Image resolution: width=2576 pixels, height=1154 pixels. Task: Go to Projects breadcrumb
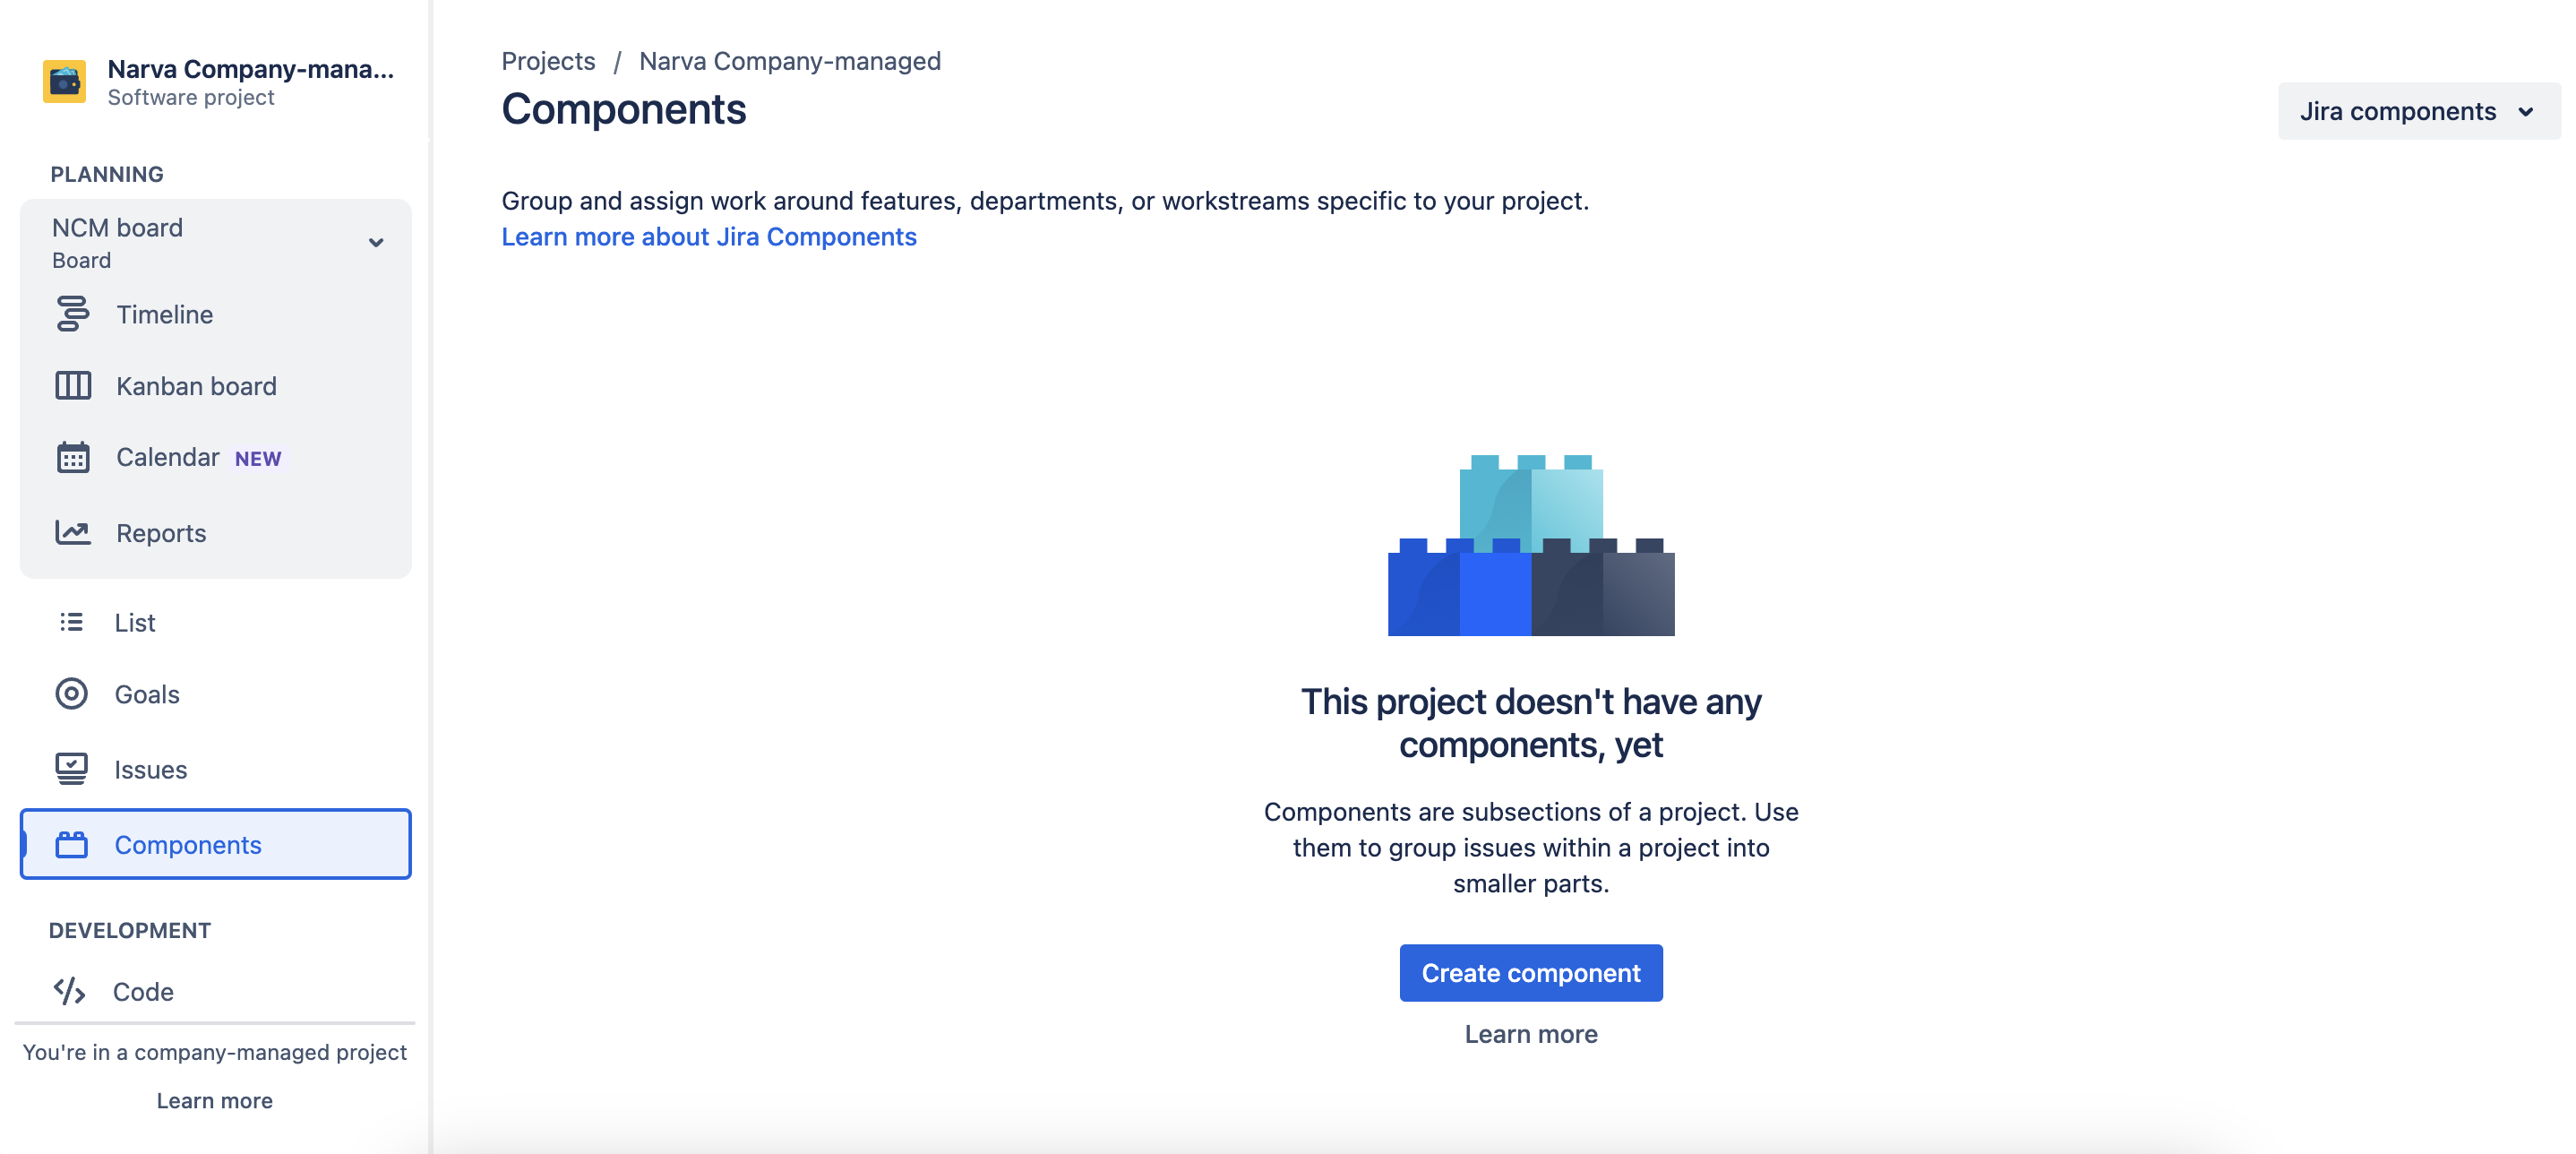pyautogui.click(x=548, y=61)
